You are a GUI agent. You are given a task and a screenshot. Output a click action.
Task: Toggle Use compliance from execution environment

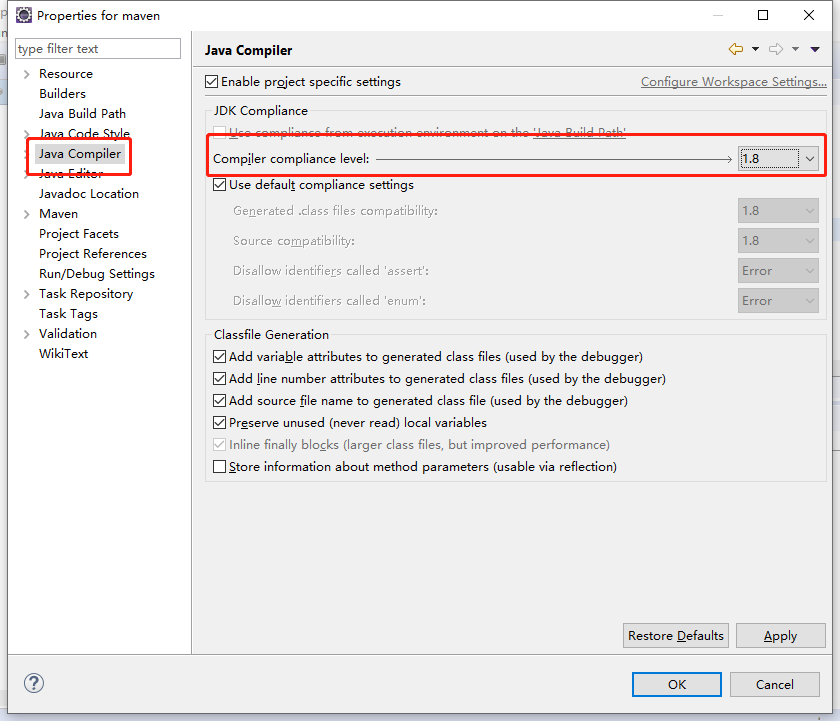[x=219, y=132]
